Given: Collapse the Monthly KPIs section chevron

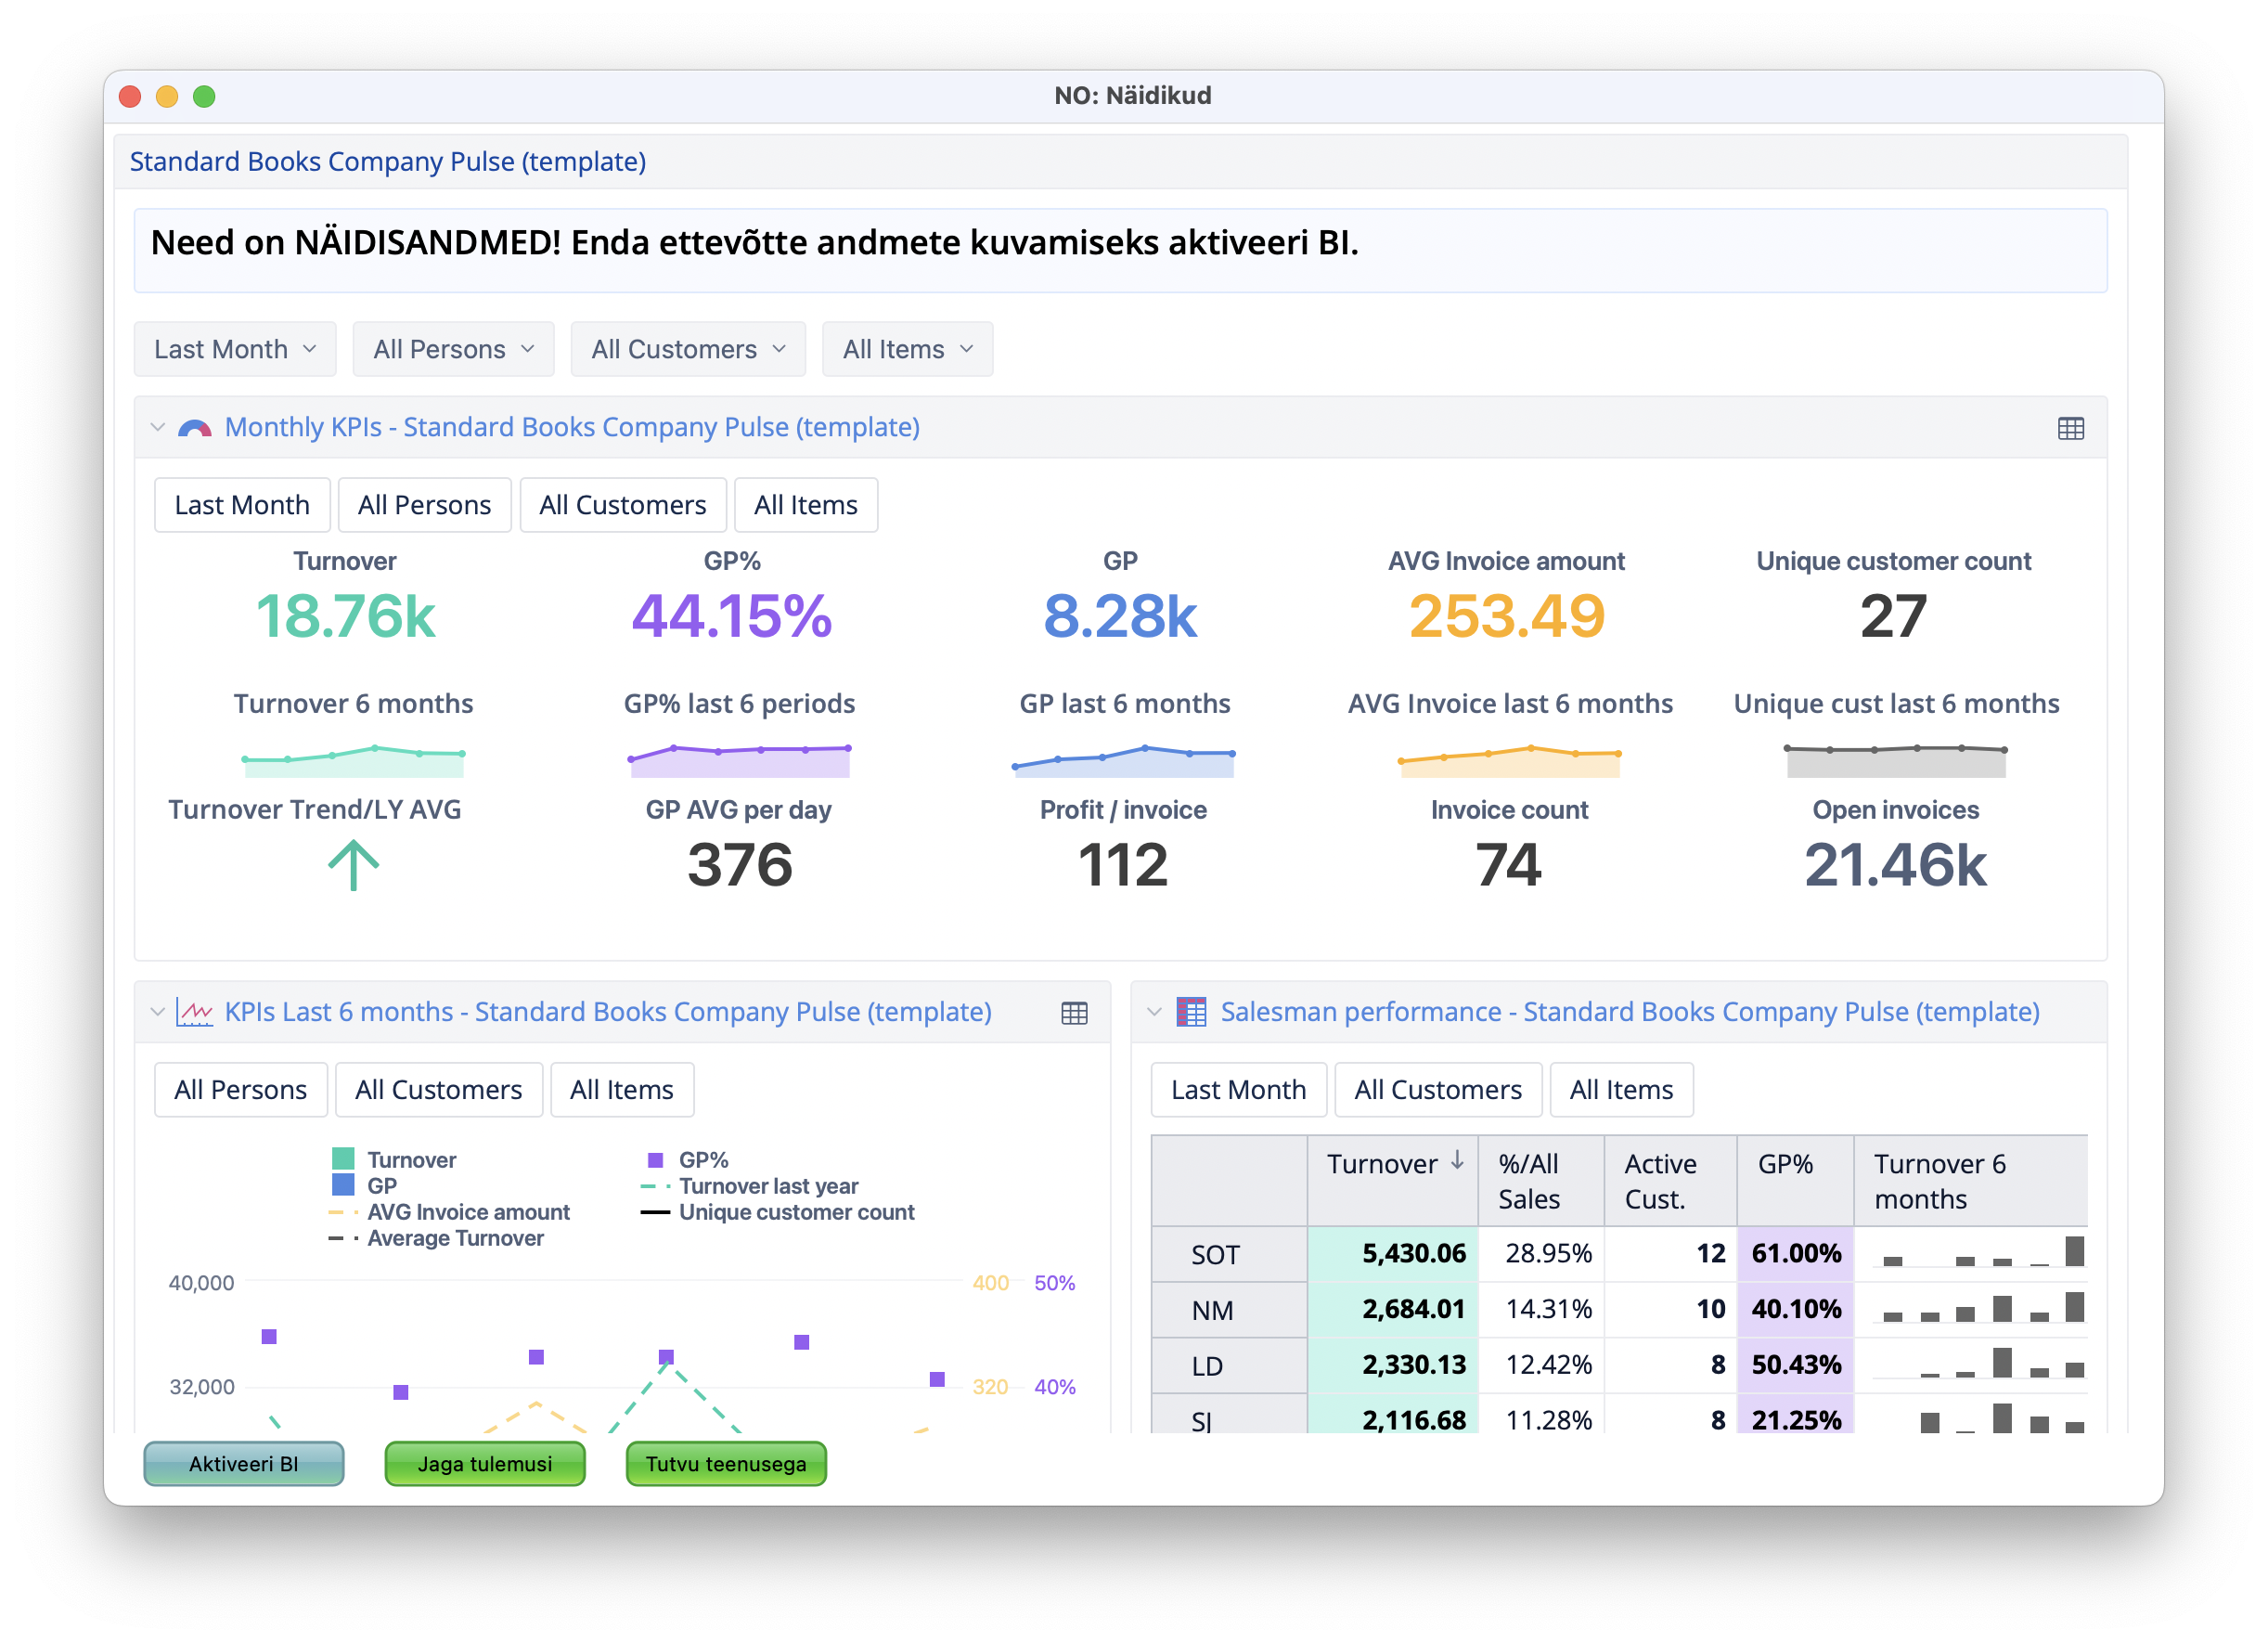Looking at the screenshot, I should click(x=157, y=428).
